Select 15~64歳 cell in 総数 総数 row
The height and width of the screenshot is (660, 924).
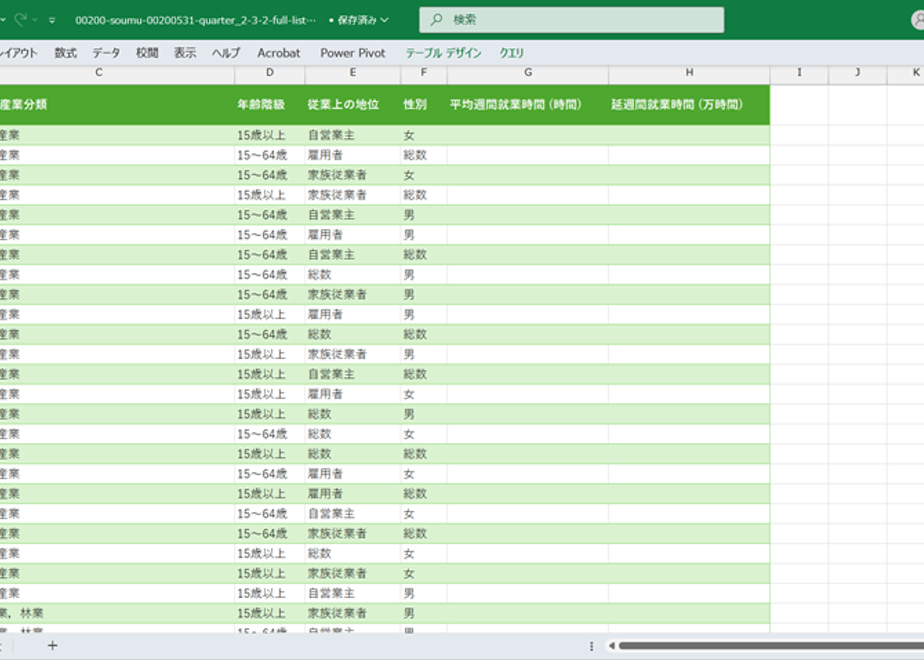[270, 335]
